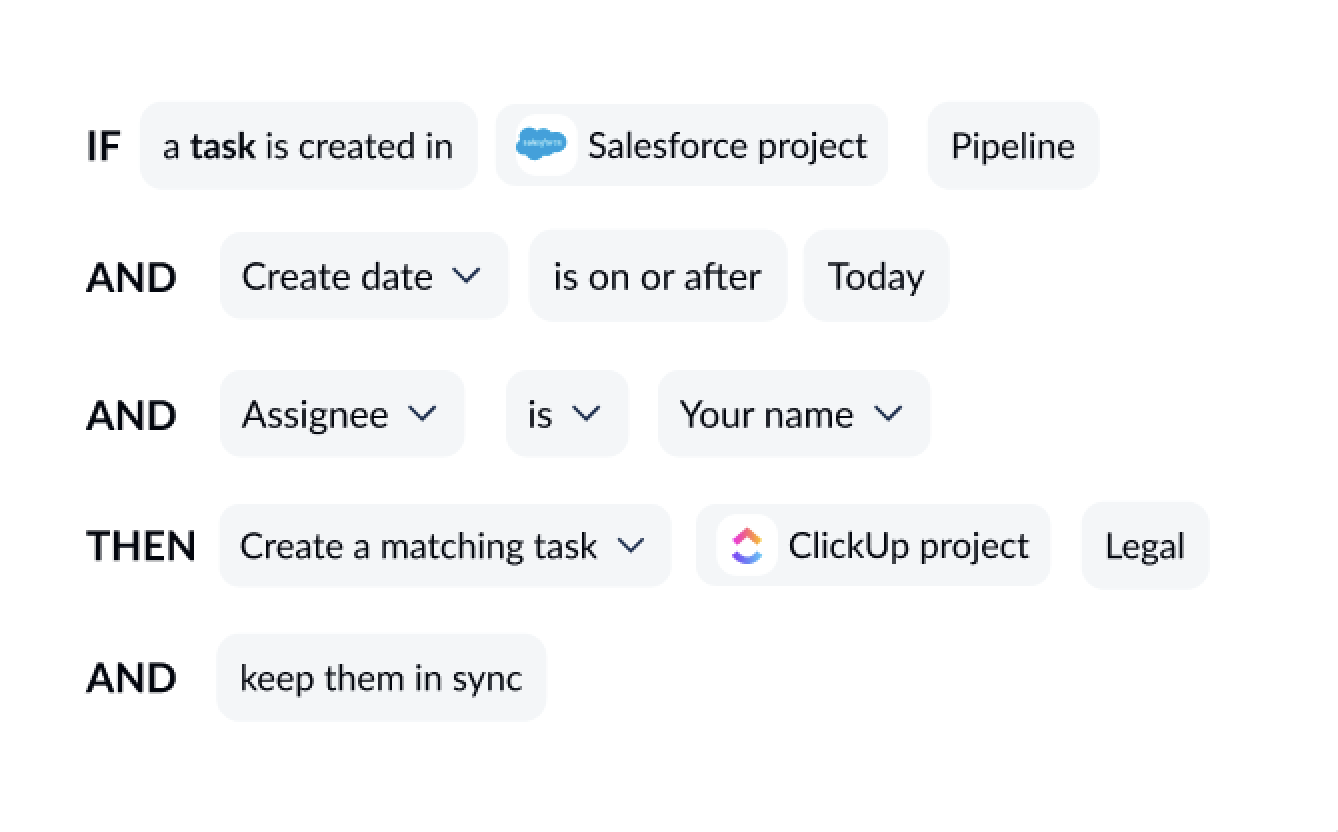Open the 'Your name' assignee dropdown

click(x=766, y=414)
